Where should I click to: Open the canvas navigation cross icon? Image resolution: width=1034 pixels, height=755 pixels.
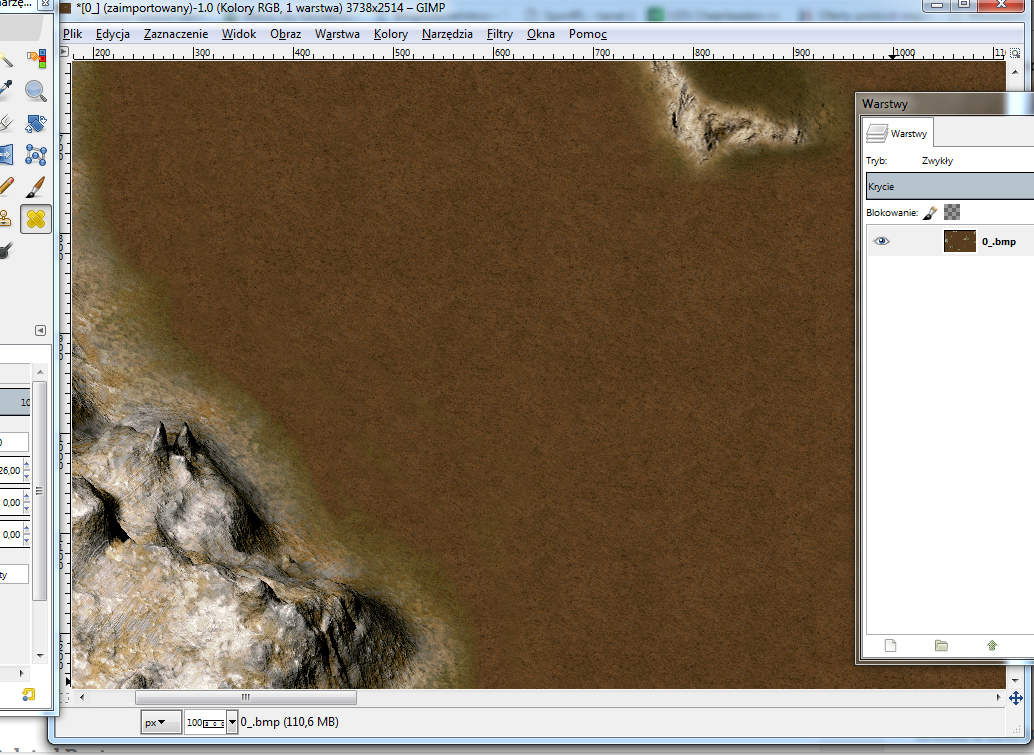tap(1016, 698)
